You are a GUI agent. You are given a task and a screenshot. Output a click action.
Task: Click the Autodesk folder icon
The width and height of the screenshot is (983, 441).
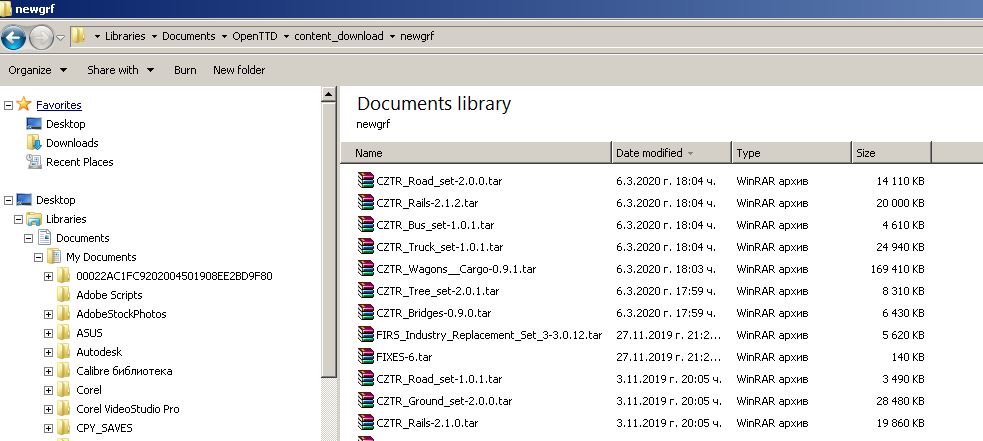63,351
